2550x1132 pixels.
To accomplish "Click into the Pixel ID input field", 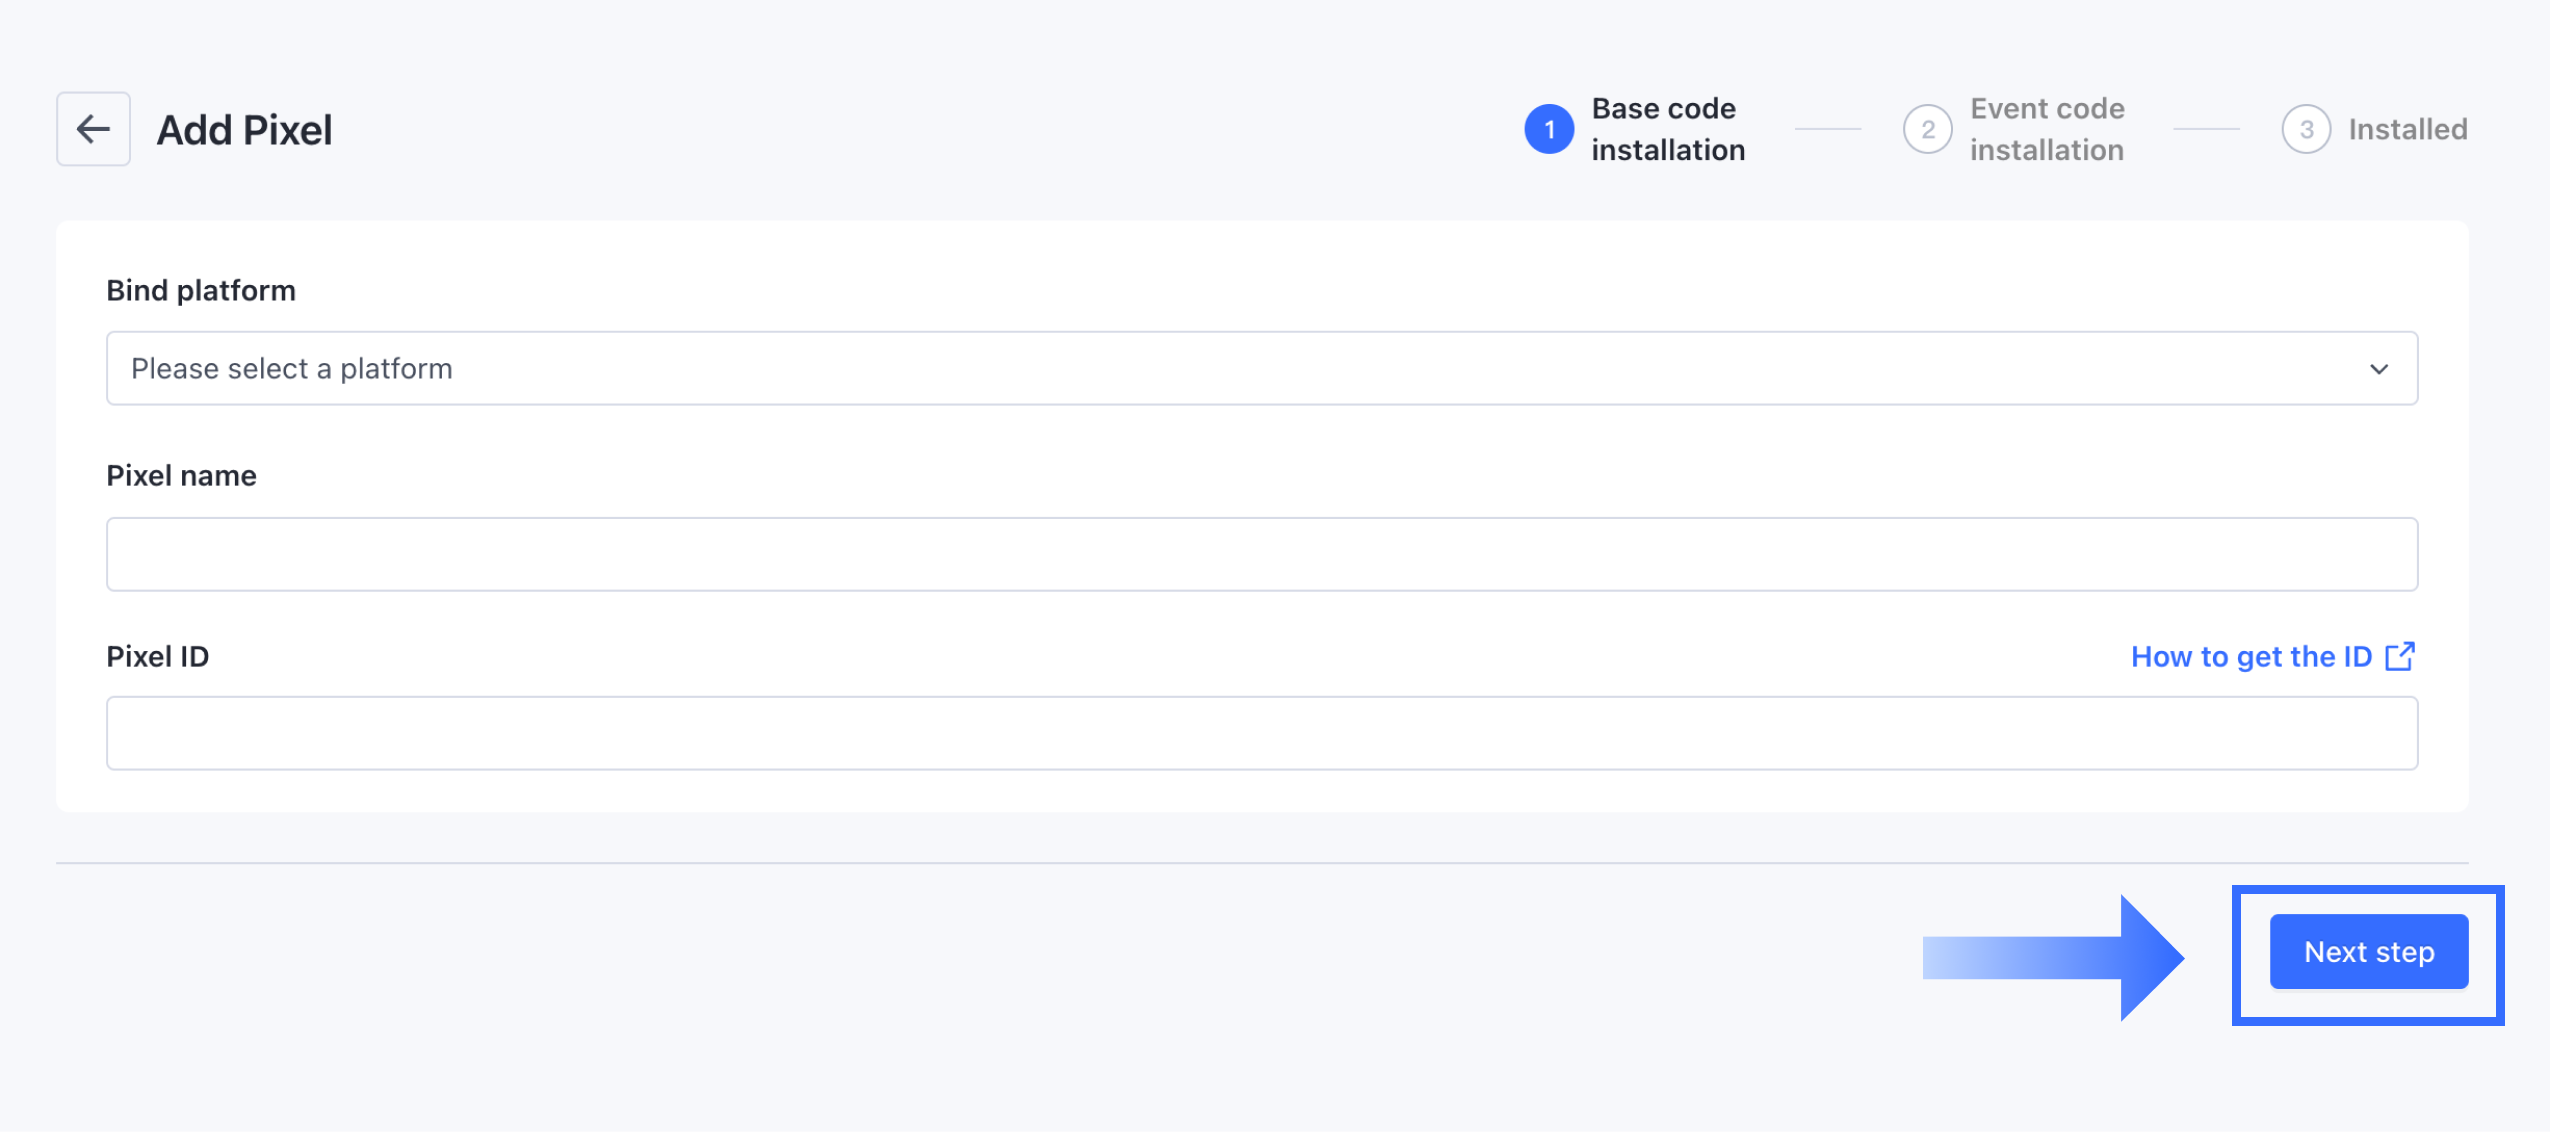I will (1261, 733).
